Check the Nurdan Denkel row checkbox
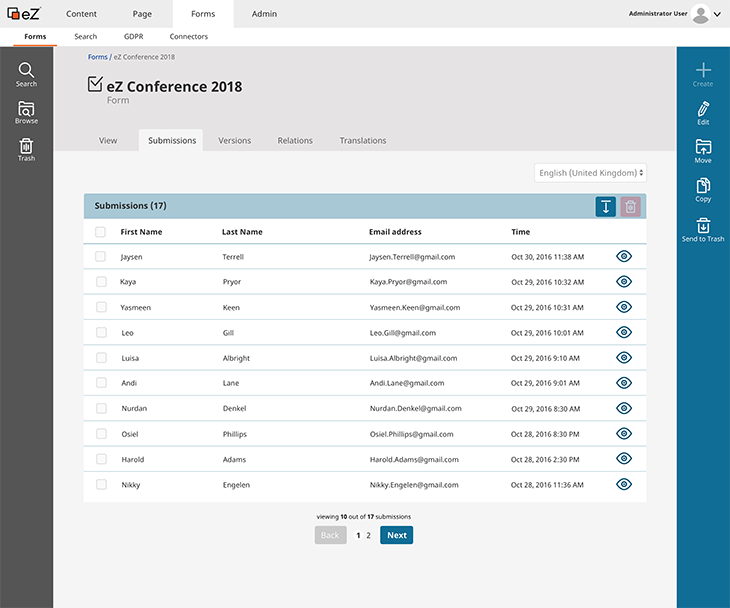Image resolution: width=730 pixels, height=608 pixels. [101, 408]
